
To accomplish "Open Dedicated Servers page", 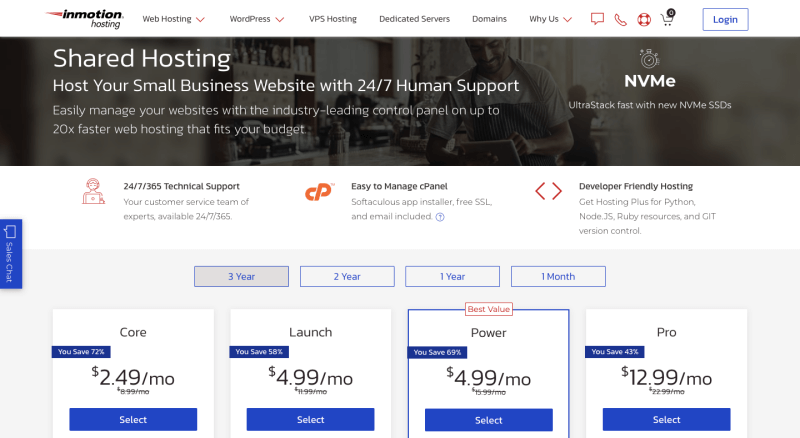I will point(414,19).
